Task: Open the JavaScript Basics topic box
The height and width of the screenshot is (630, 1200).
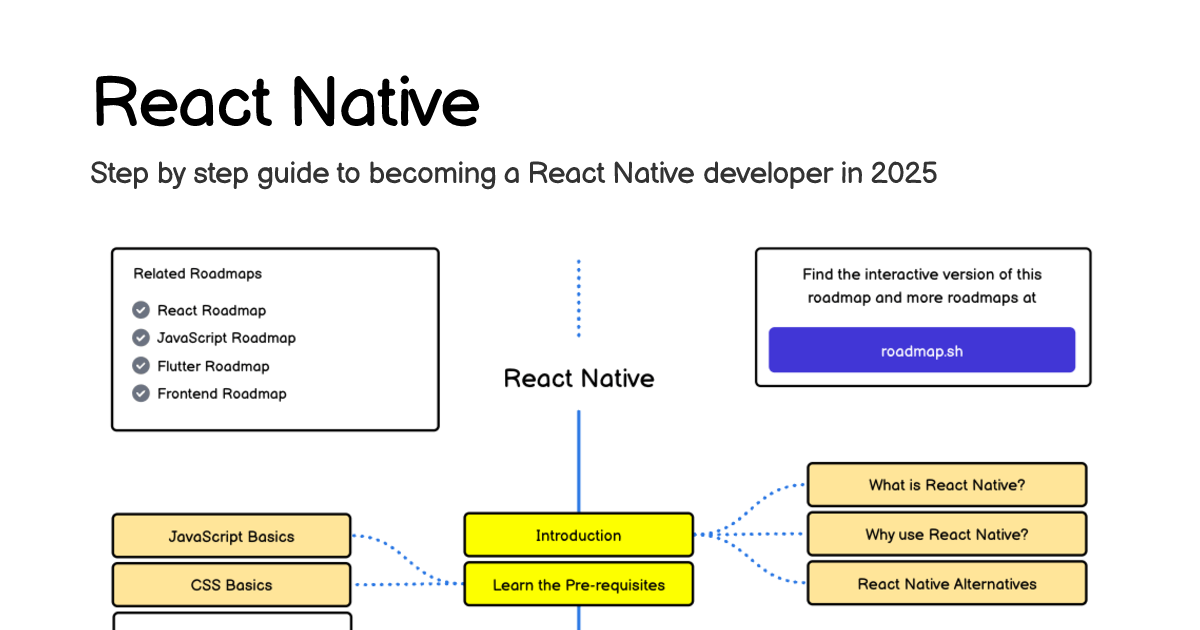Action: coord(231,536)
